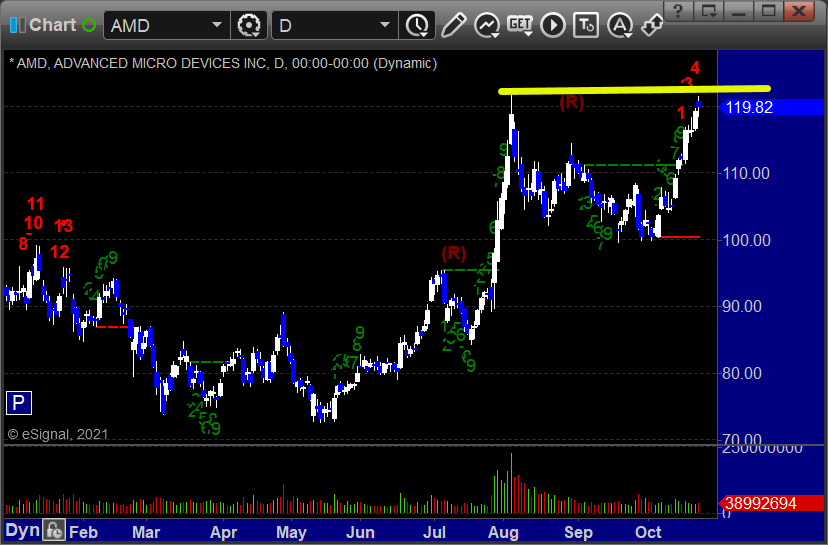Open the studies chart-line menu
Screen dimensions: 828x545
click(x=487, y=25)
